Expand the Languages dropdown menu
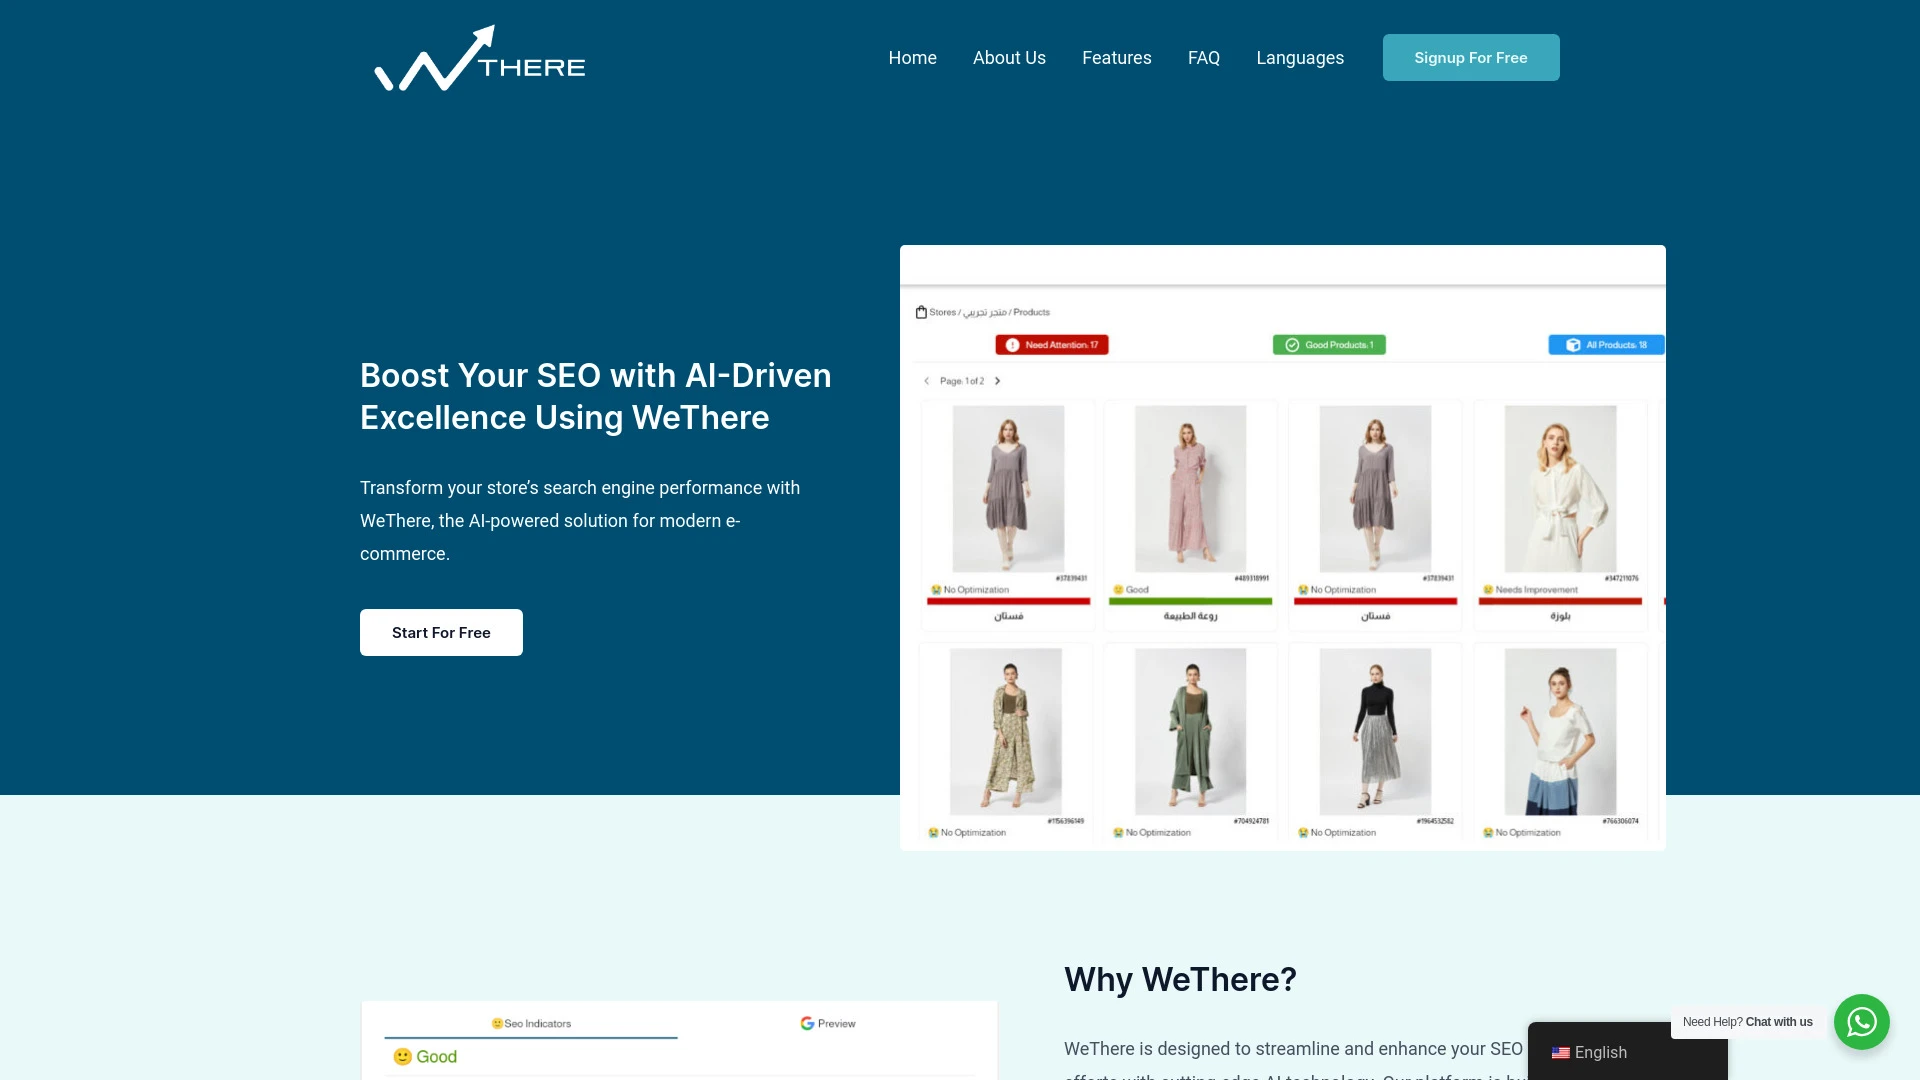The height and width of the screenshot is (1080, 1920). (1299, 57)
